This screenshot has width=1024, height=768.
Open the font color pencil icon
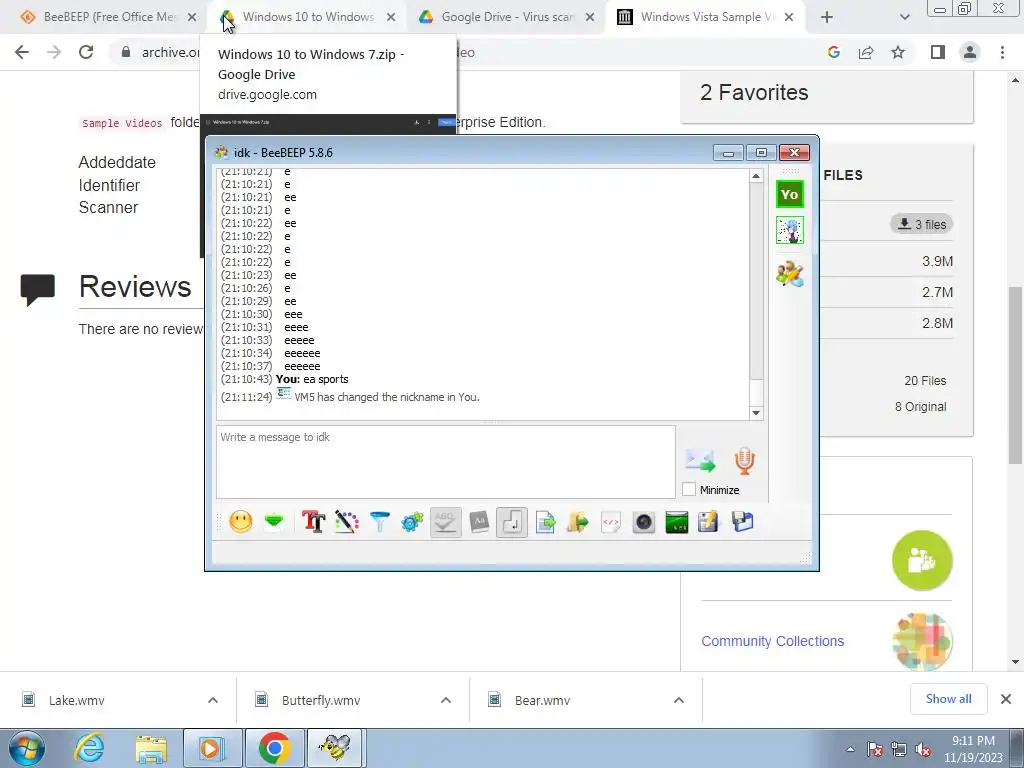click(347, 522)
